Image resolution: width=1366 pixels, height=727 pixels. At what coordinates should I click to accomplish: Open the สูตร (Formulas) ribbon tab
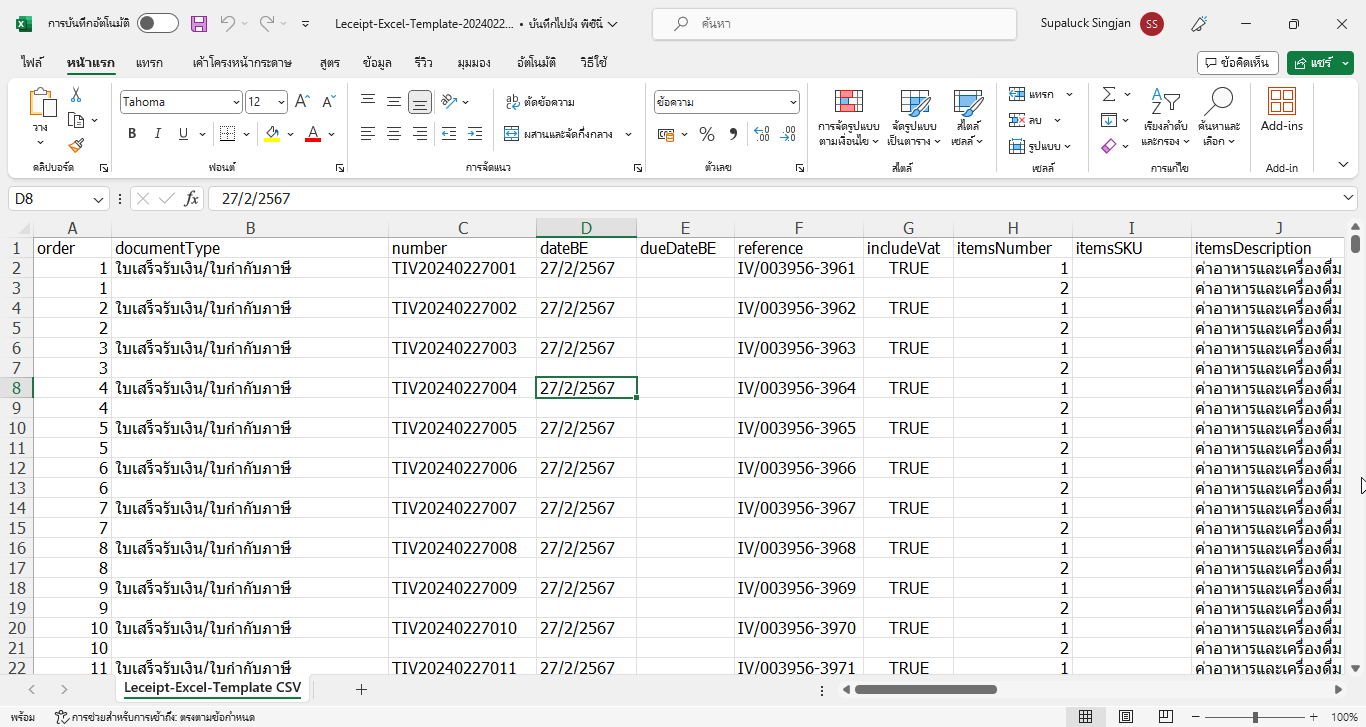329,62
